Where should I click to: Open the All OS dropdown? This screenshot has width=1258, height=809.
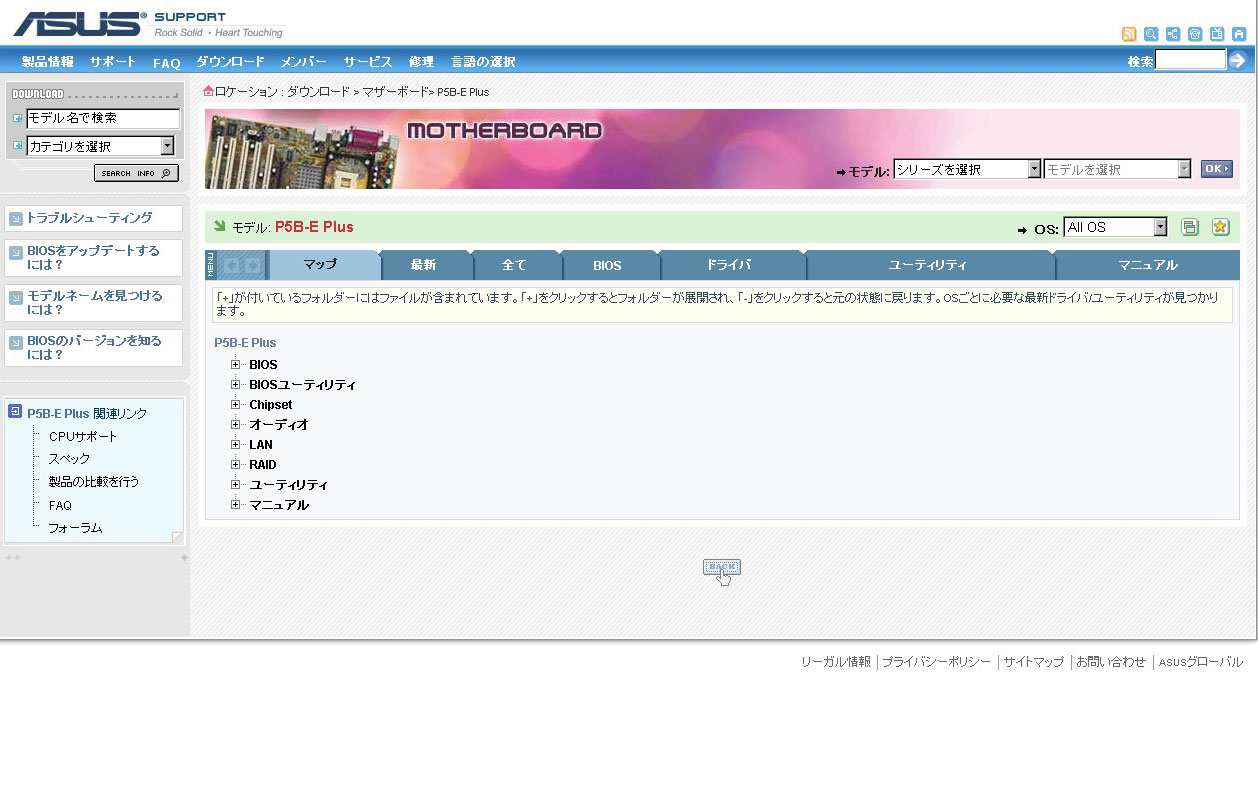pos(1115,227)
